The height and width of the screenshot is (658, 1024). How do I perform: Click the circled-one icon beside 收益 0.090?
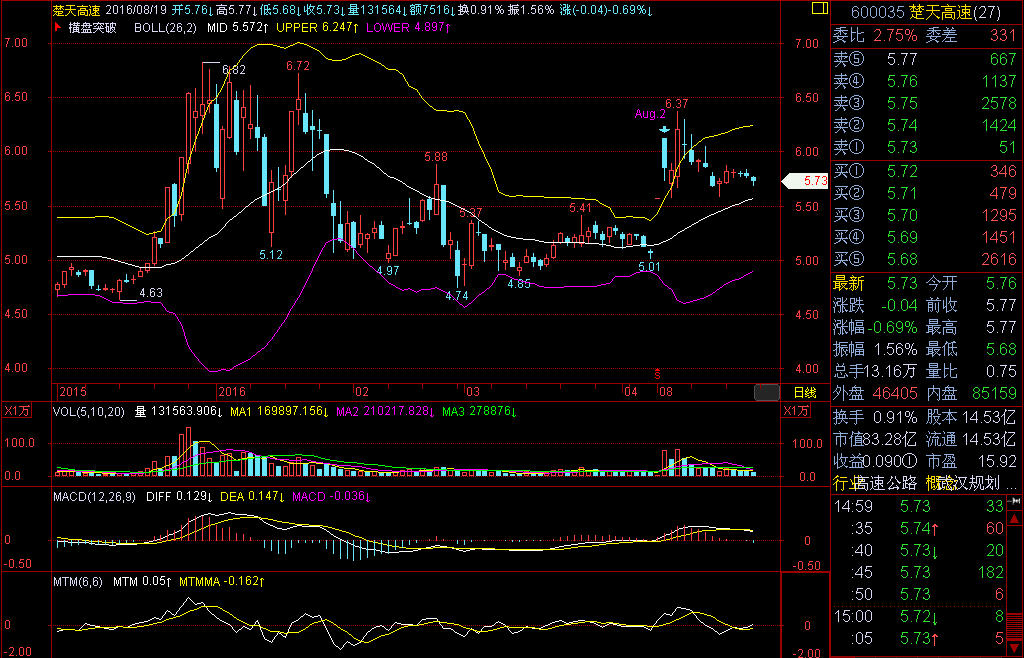909,461
